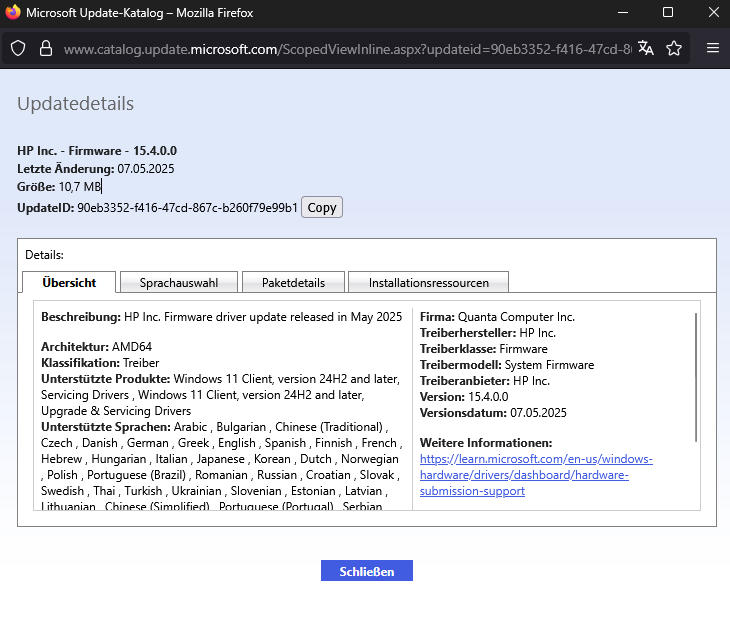Click the Schließen button

point(367,571)
